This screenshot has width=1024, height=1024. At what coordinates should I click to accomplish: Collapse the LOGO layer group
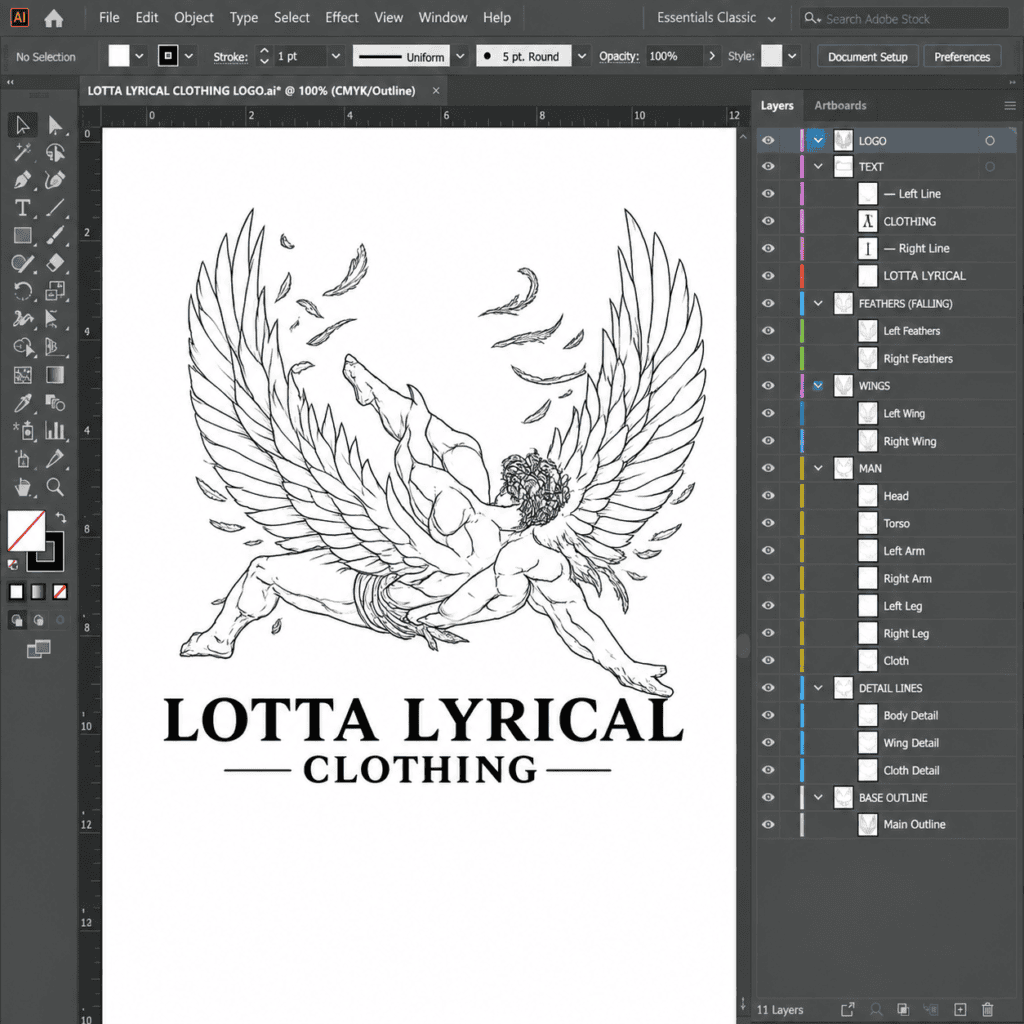(818, 140)
